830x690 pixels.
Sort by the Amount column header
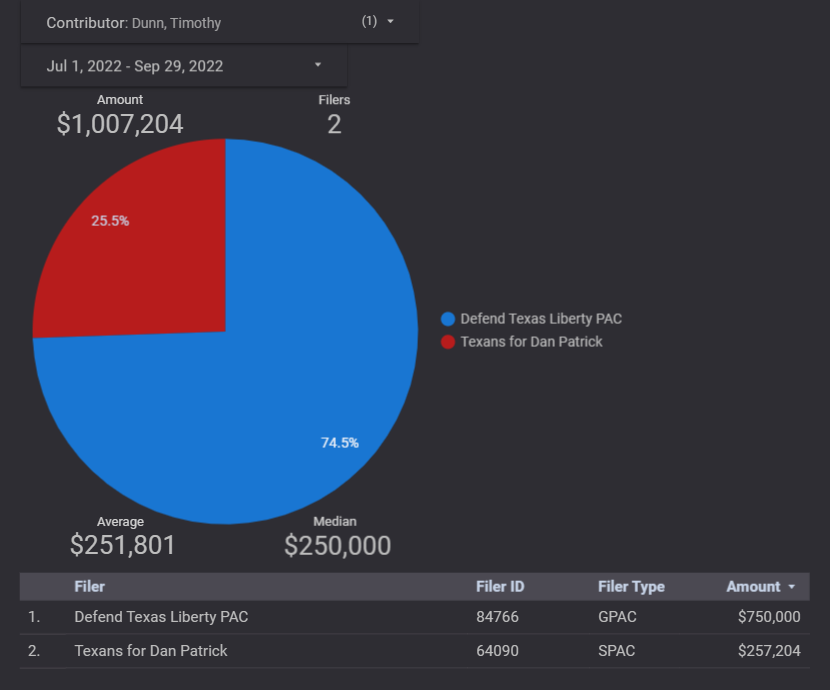[760, 586]
